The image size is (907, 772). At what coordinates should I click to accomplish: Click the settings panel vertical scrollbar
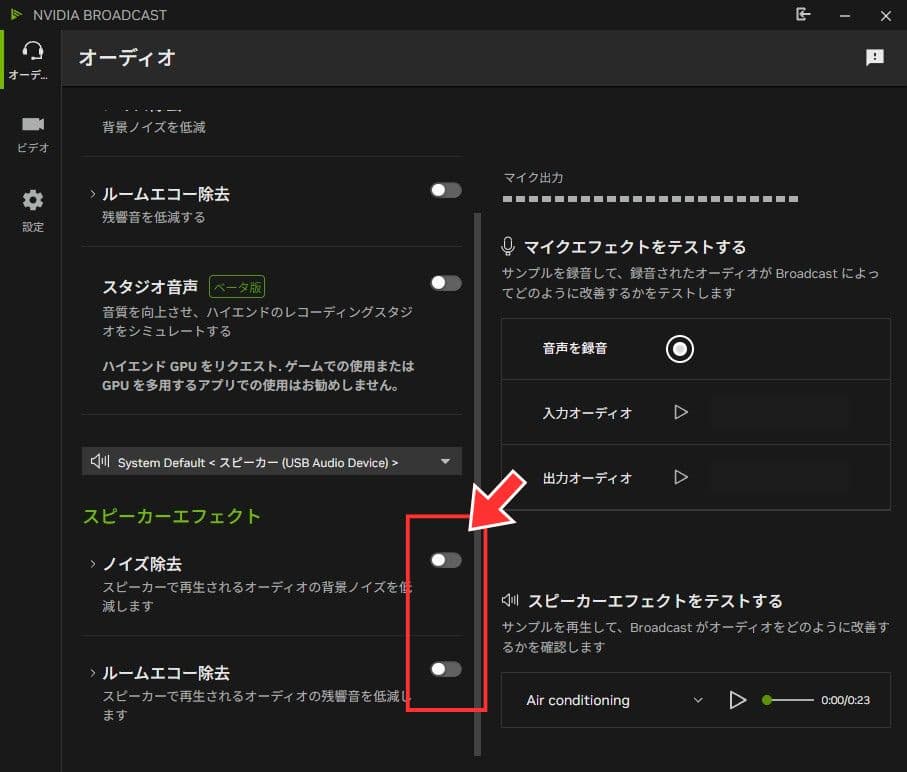477,484
